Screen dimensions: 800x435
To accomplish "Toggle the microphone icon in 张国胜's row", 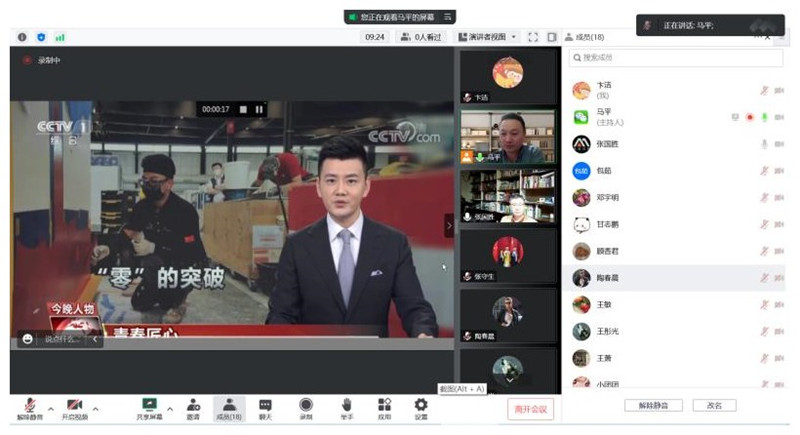I will point(764,144).
